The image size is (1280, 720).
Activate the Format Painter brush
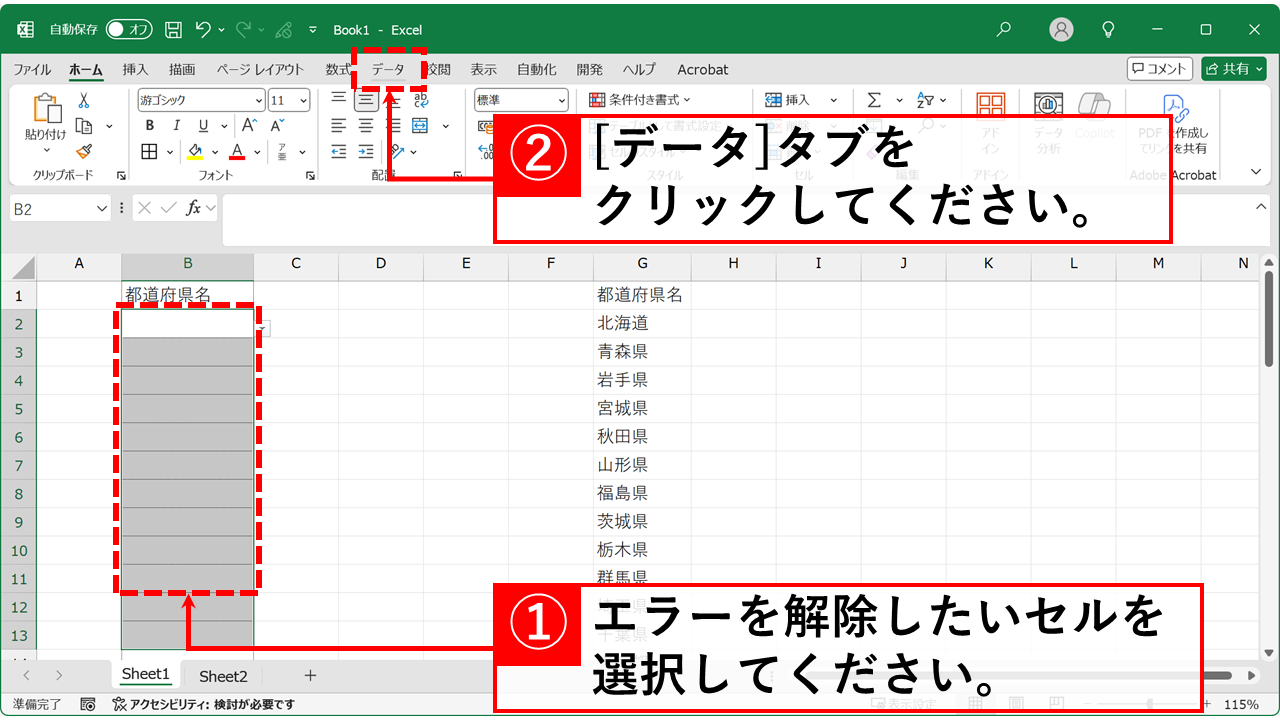point(84,151)
